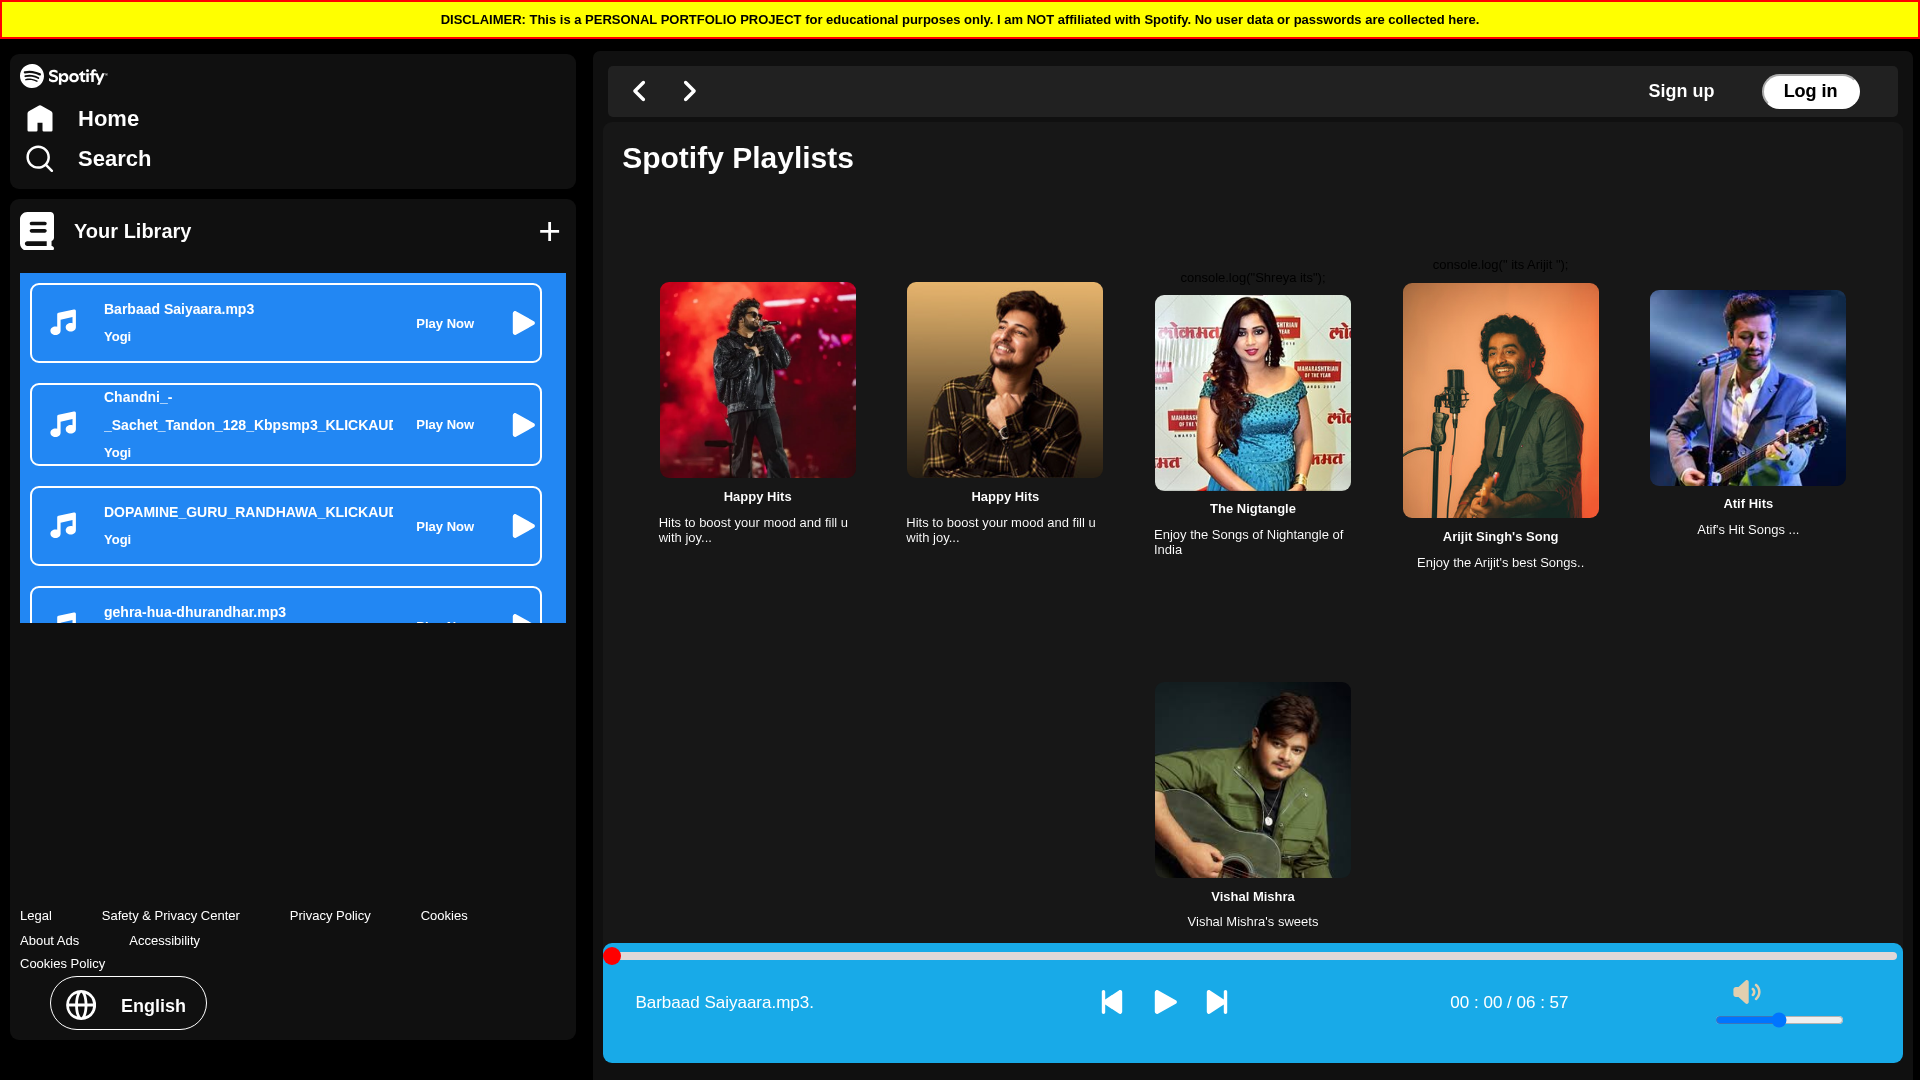Click 'Vishal Mishra's sweets' description
The height and width of the screenshot is (1080, 1920).
click(x=1253, y=922)
